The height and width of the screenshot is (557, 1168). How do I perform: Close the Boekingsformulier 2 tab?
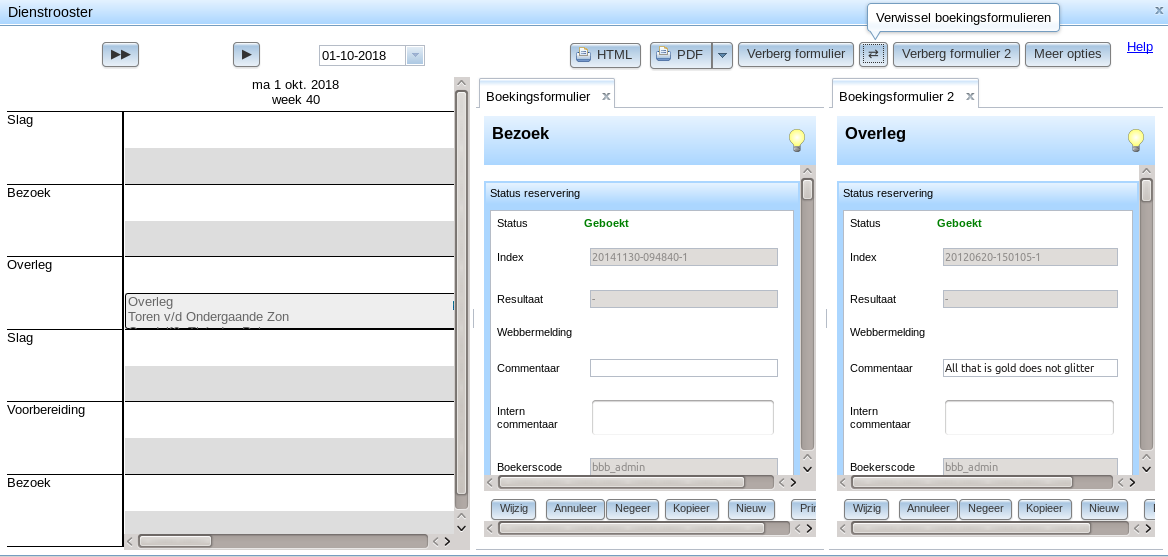point(970,96)
